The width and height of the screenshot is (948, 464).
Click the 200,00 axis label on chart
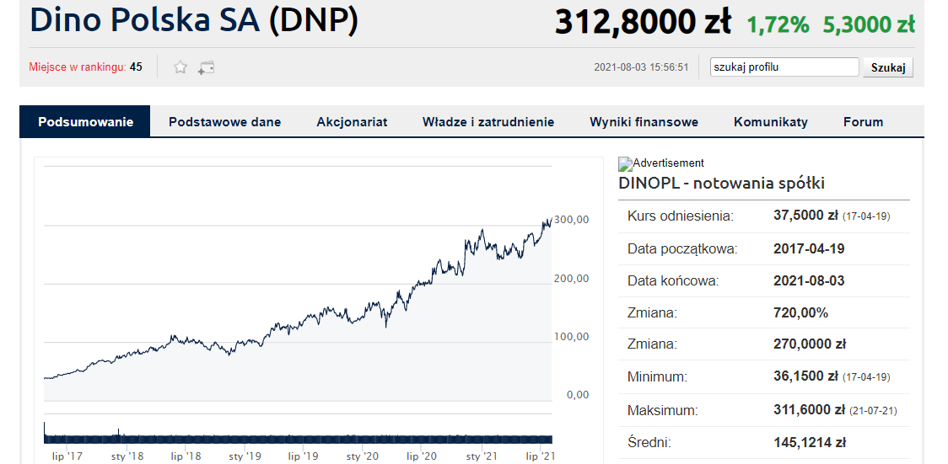coord(571,278)
